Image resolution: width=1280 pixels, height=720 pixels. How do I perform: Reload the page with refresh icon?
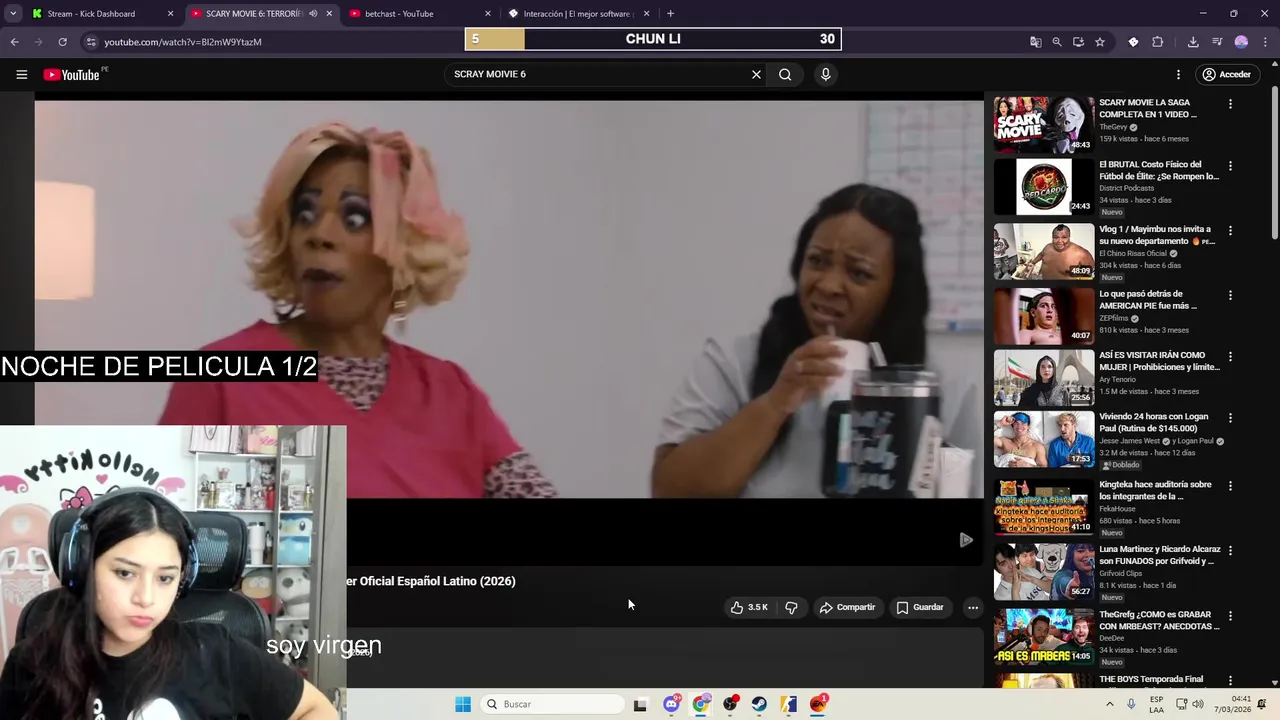point(62,42)
